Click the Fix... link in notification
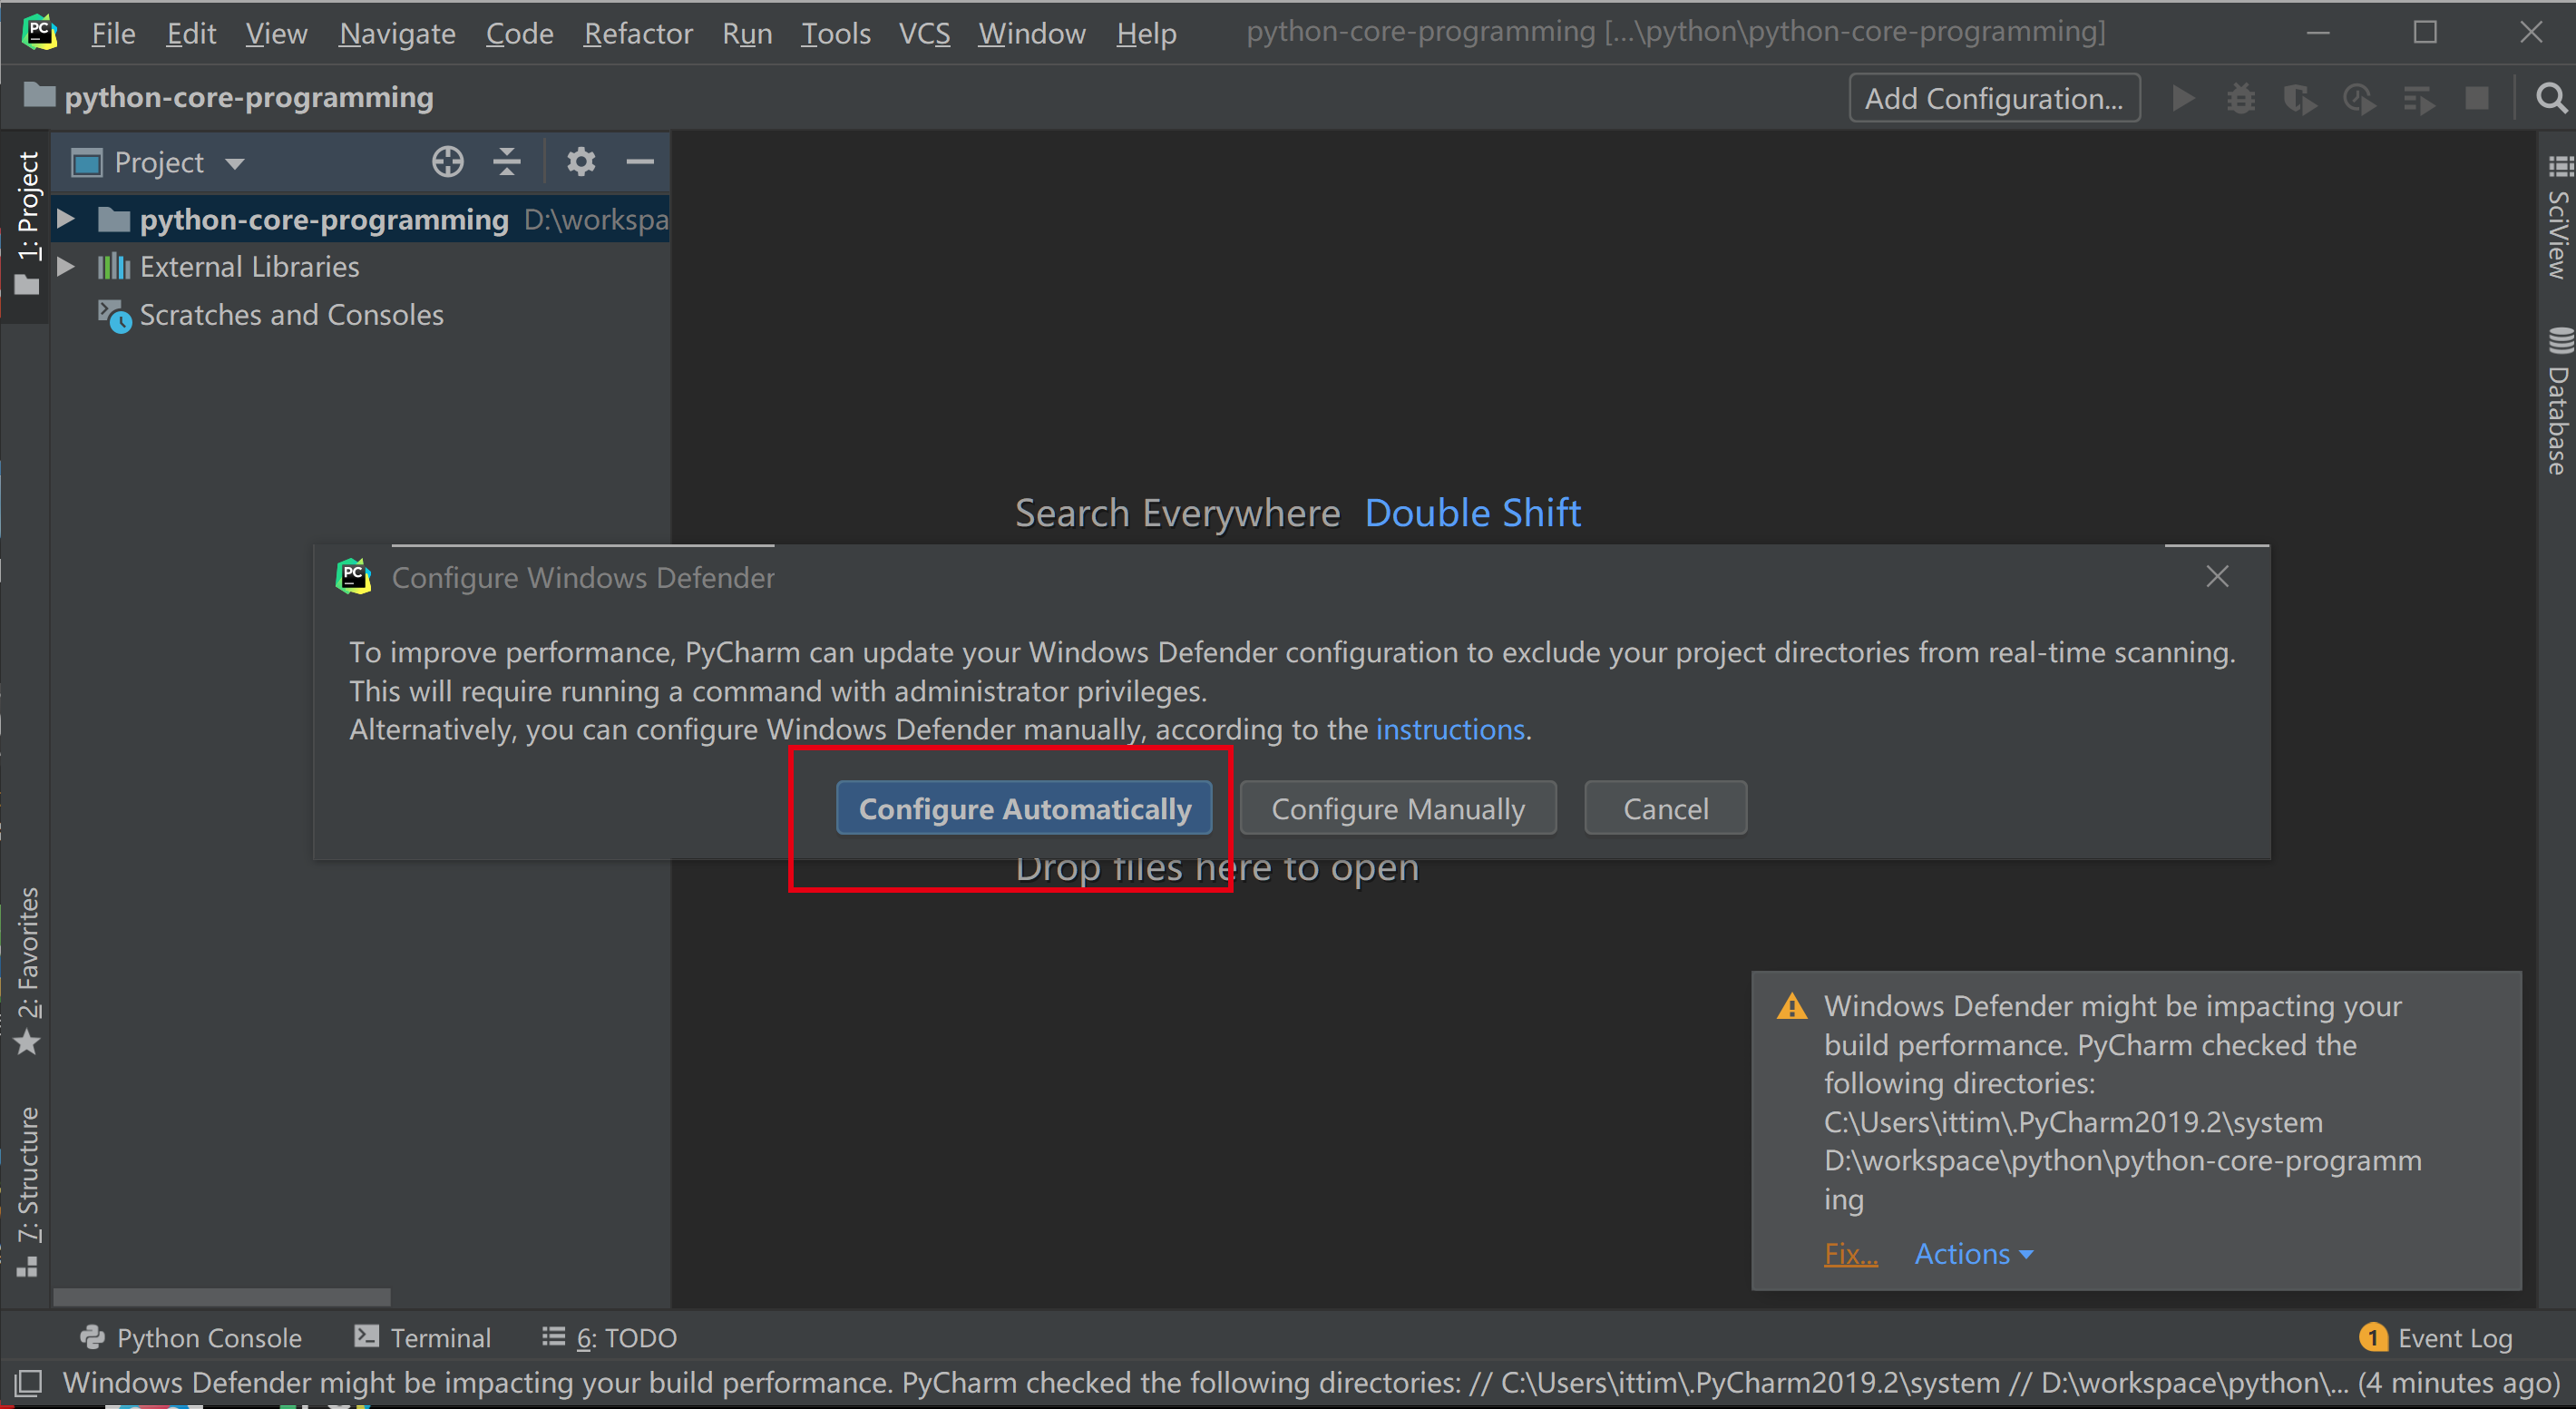The image size is (2576, 1409). 1850,1253
